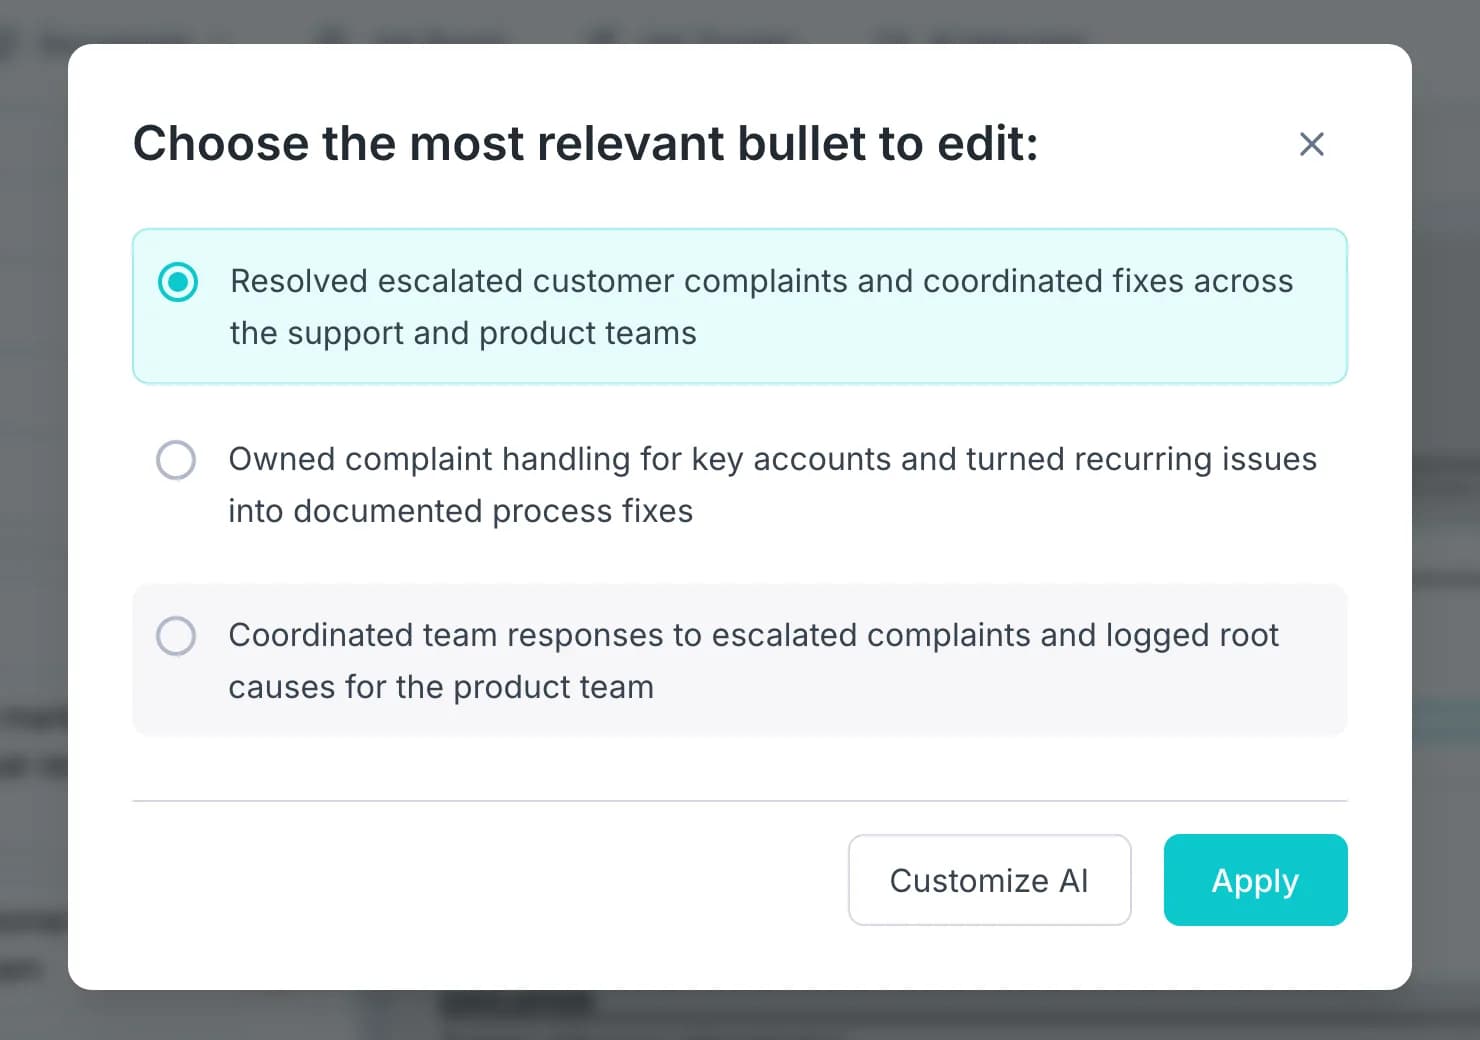1480x1040 pixels.
Task: Choose the "Owned complaint handling" radio button
Action: tap(176, 460)
